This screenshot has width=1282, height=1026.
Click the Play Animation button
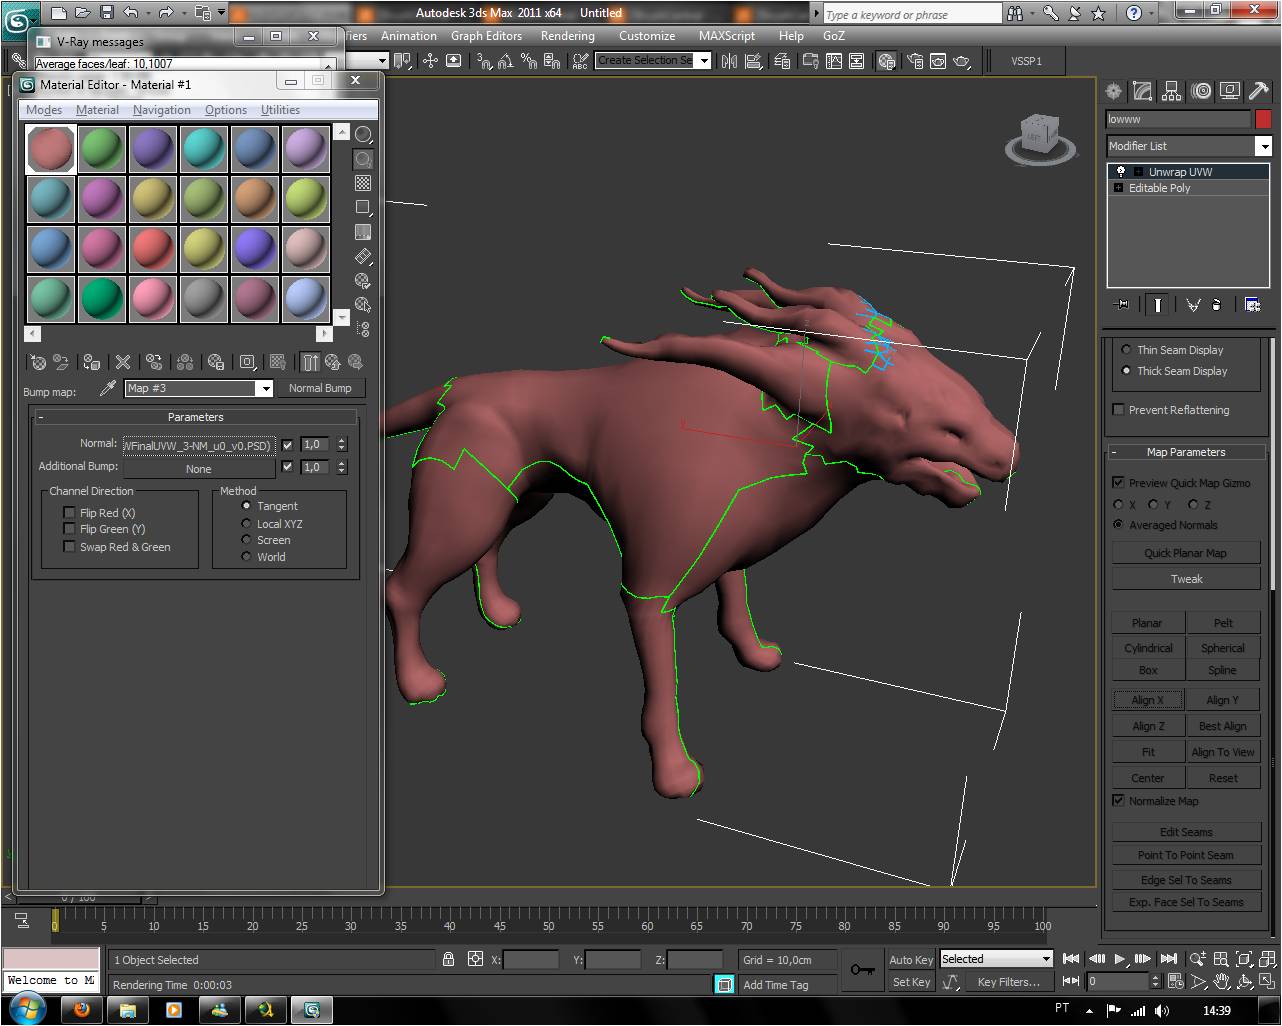coord(1120,959)
